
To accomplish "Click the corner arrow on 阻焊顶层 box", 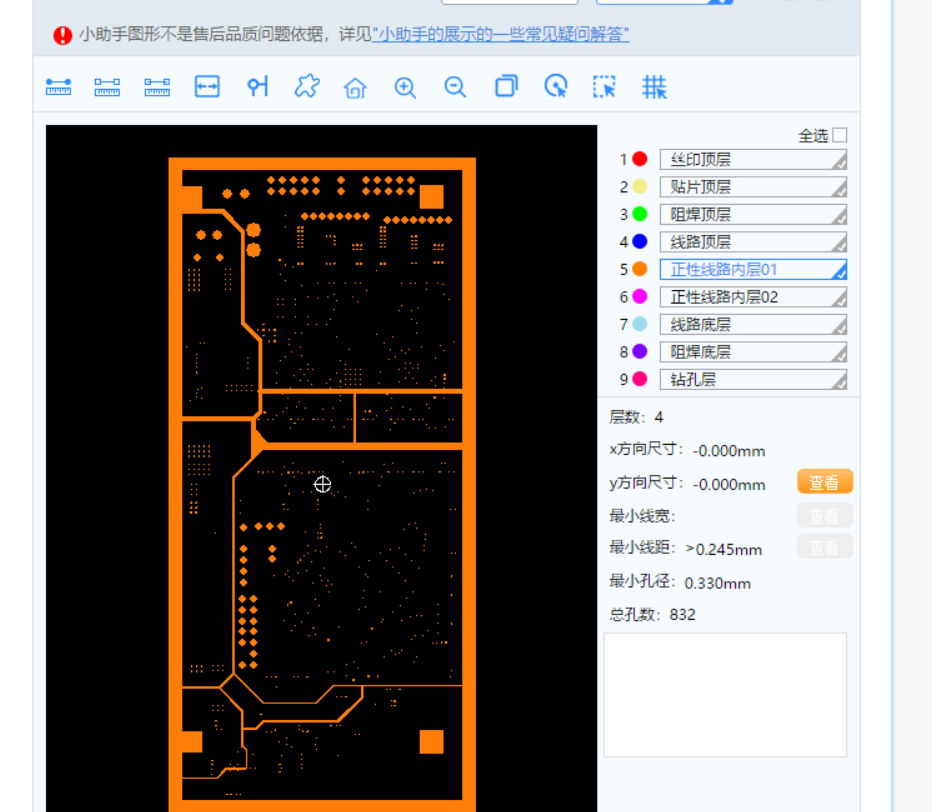I will click(x=839, y=216).
